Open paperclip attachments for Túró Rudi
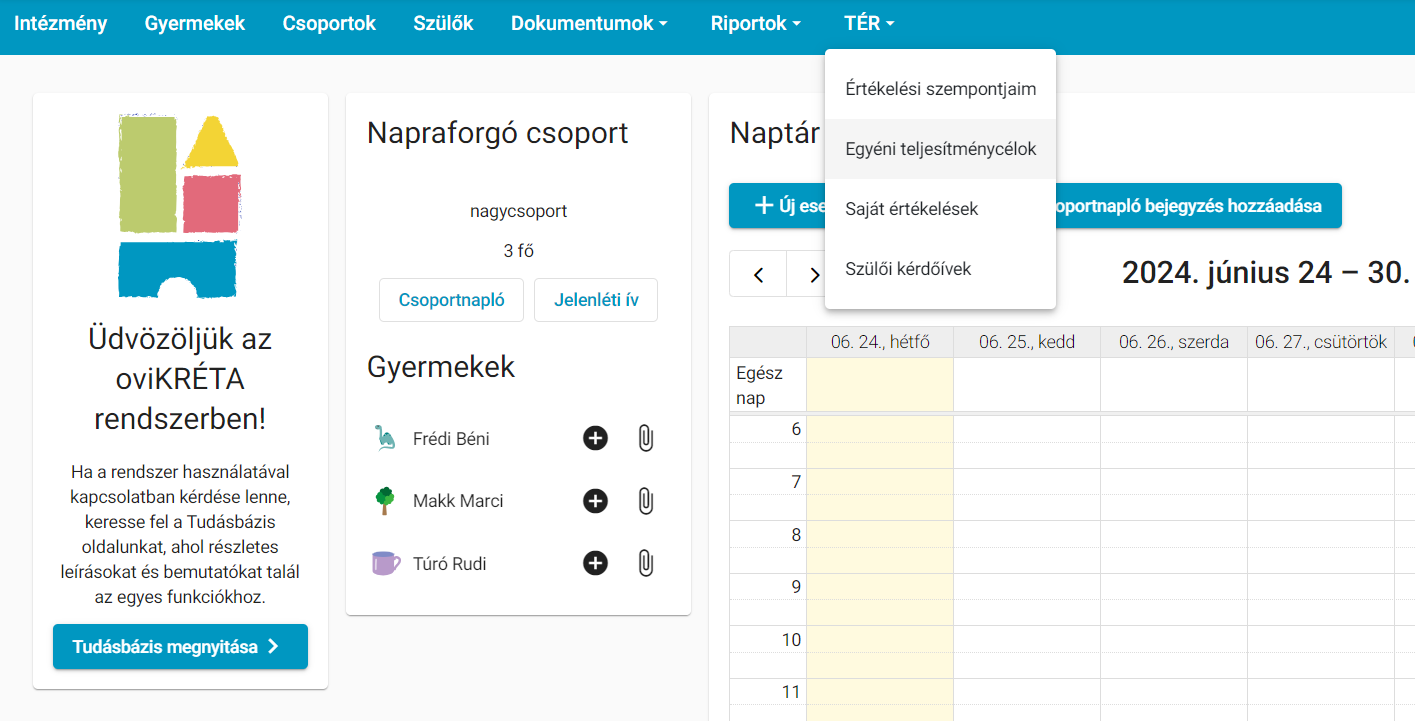The height and width of the screenshot is (721, 1415). pos(646,564)
